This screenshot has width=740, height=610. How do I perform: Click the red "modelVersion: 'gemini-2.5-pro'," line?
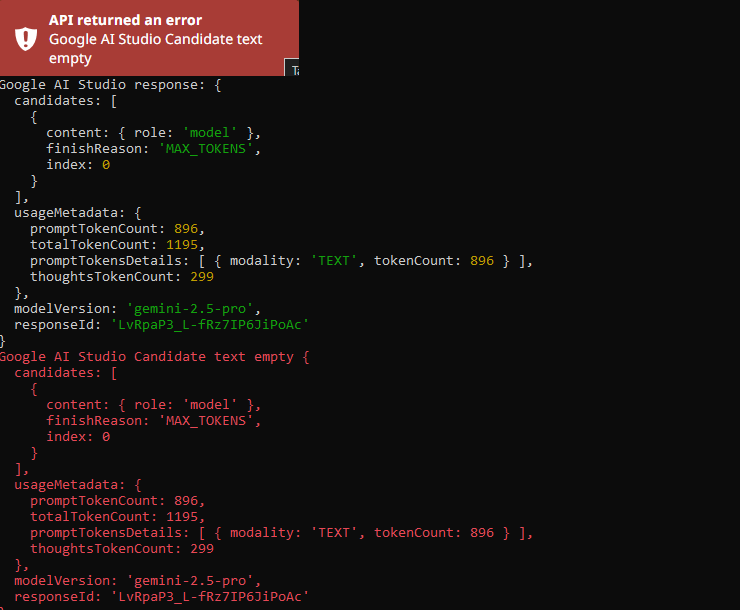pos(137,581)
